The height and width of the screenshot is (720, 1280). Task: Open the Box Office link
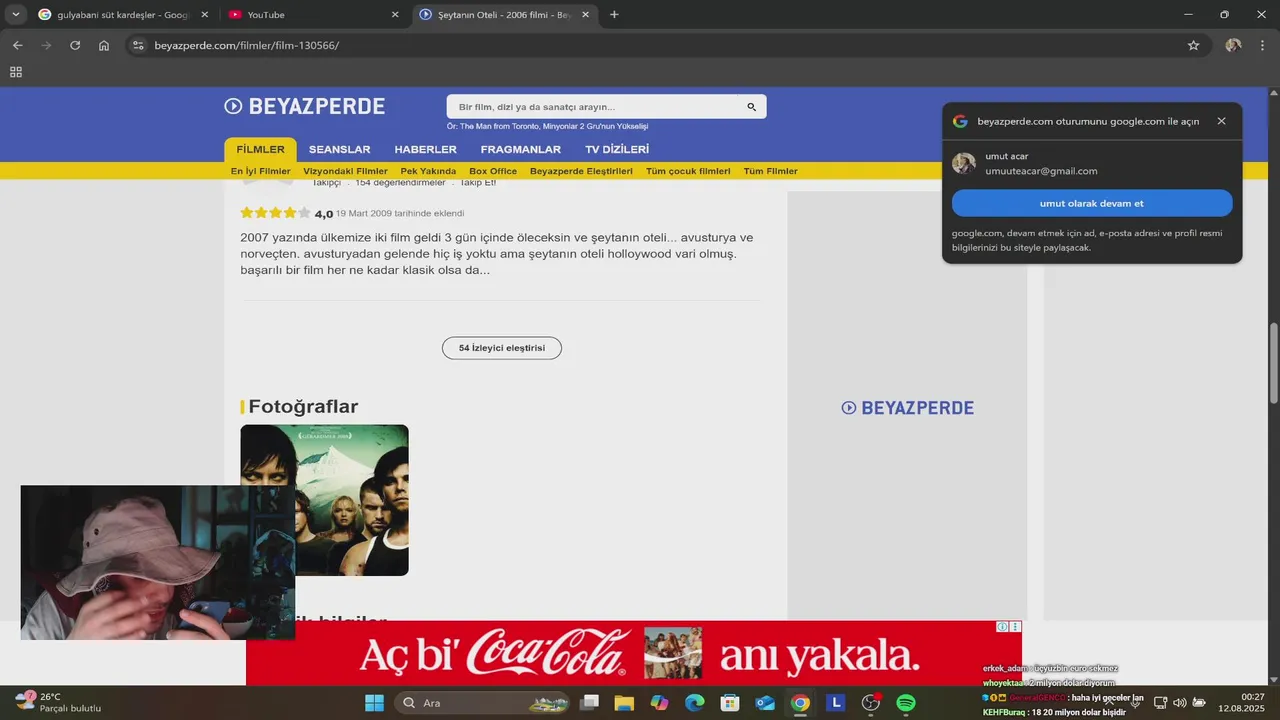point(493,171)
